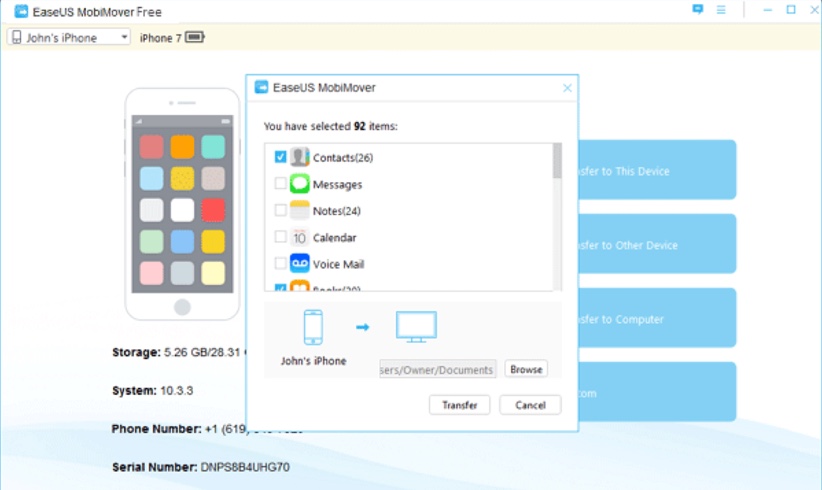
Task: Click the Transfer button
Action: (459, 405)
